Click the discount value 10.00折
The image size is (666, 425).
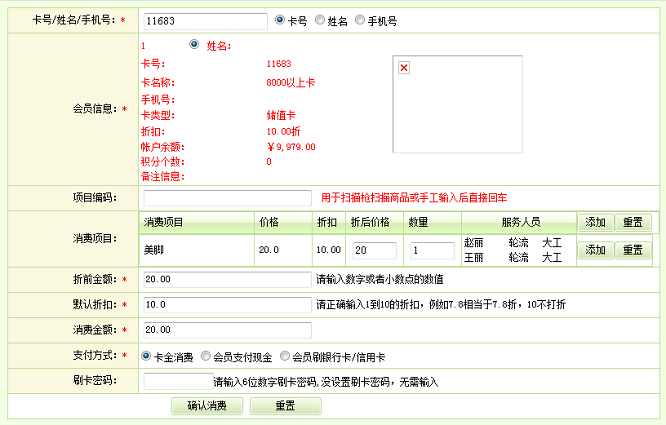tap(283, 132)
